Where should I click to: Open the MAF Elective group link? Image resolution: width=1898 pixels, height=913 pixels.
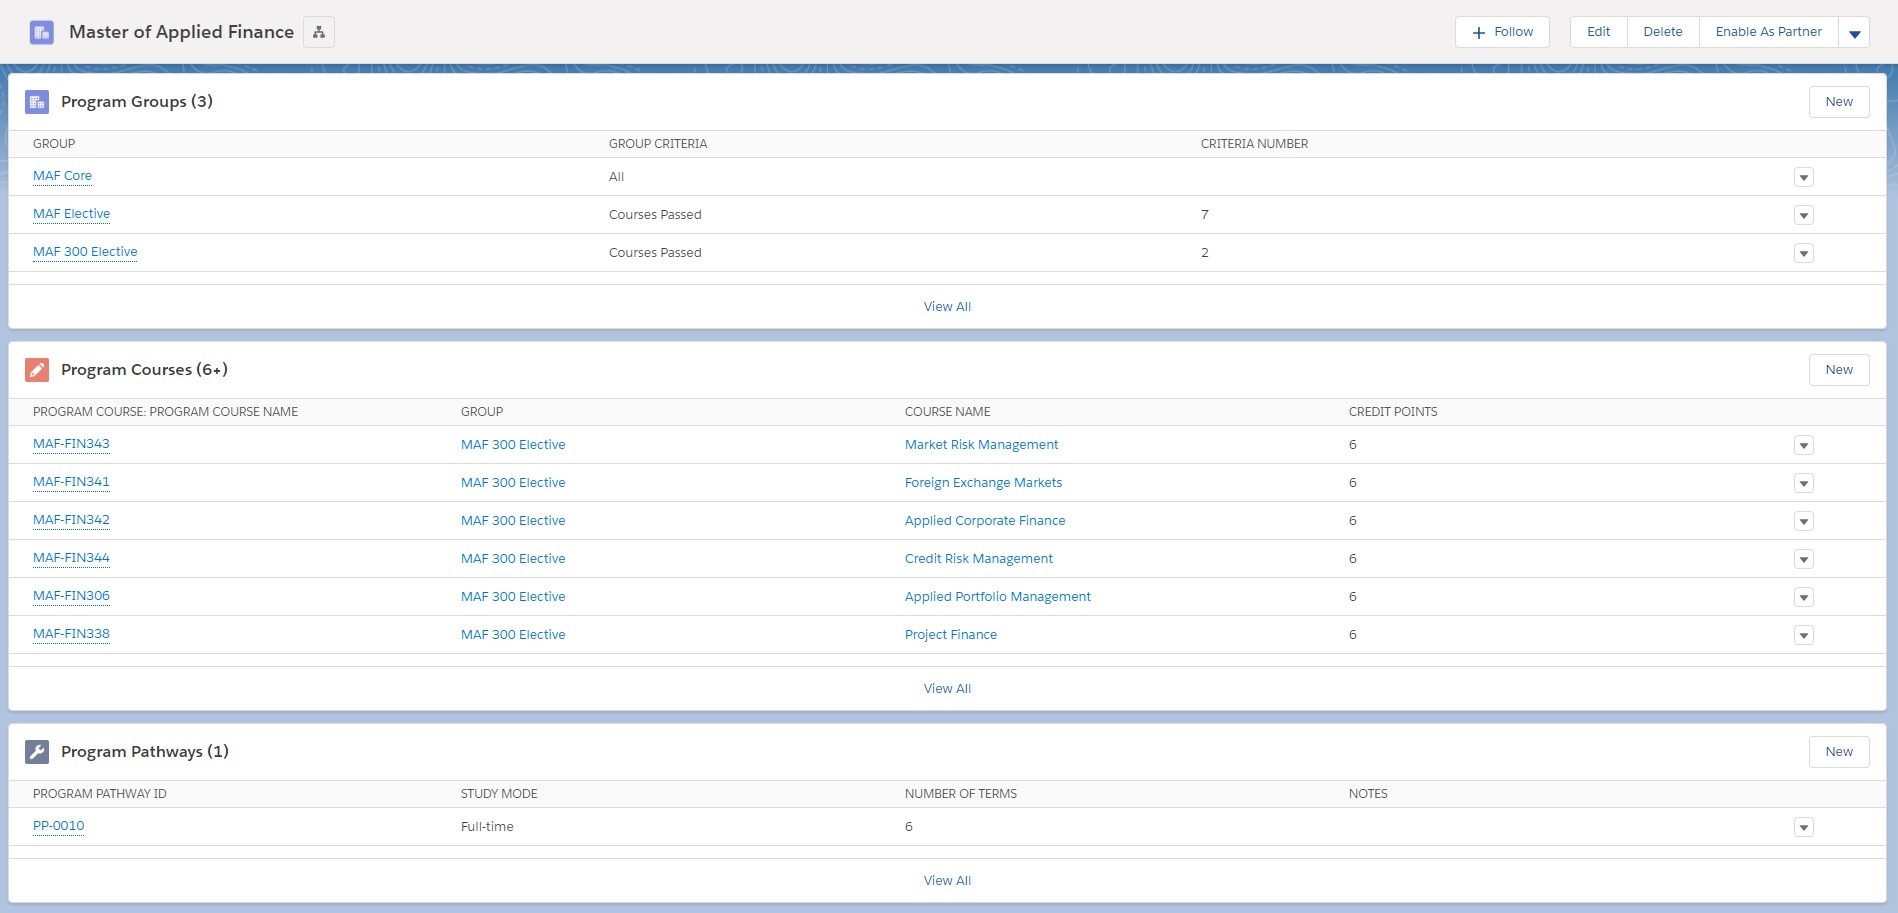coord(71,214)
